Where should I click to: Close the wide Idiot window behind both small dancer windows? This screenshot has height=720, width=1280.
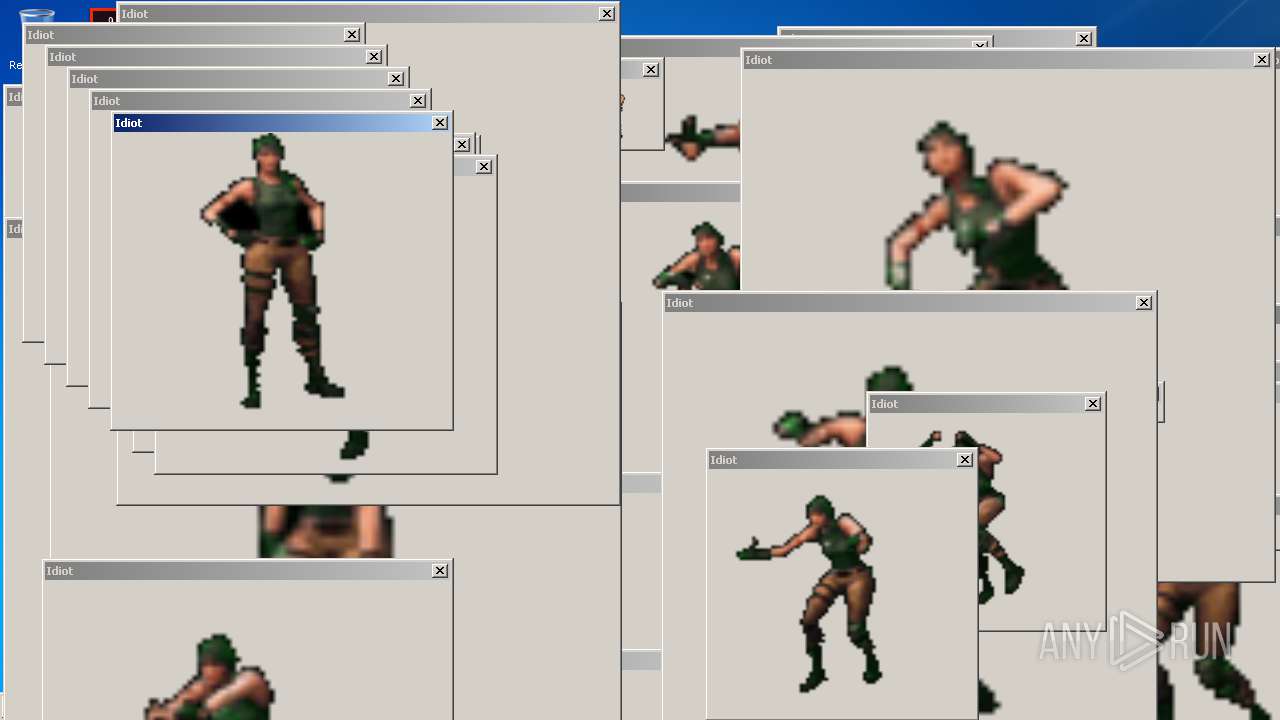pyautogui.click(x=1144, y=303)
